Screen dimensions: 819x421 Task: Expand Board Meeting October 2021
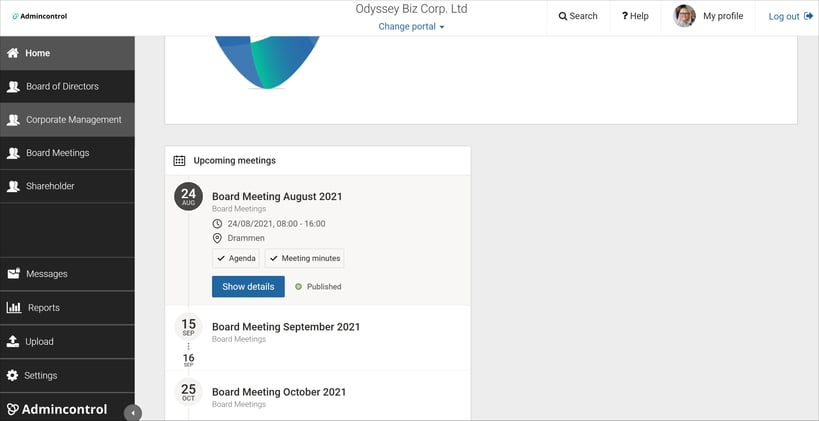[x=279, y=392]
